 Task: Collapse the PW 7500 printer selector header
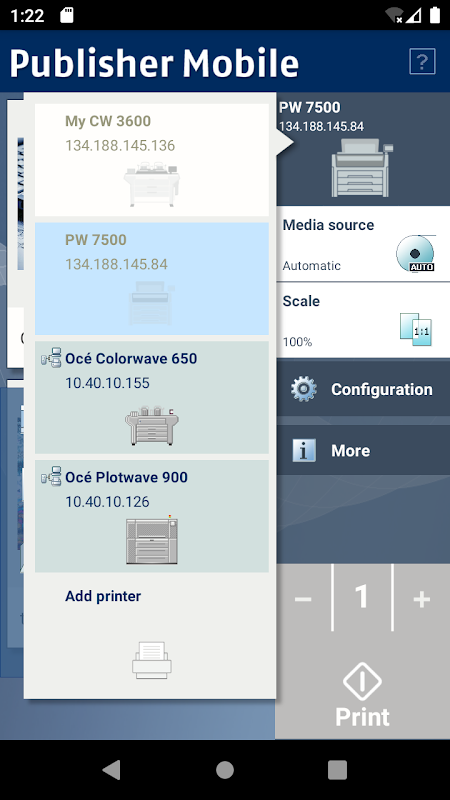(x=363, y=149)
